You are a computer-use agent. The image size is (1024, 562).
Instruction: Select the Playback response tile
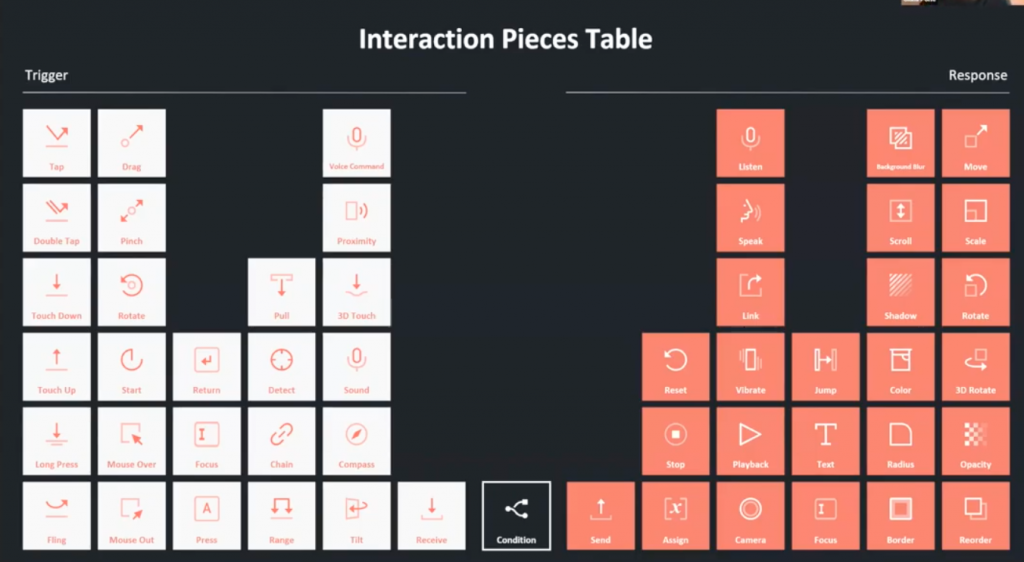coord(750,441)
